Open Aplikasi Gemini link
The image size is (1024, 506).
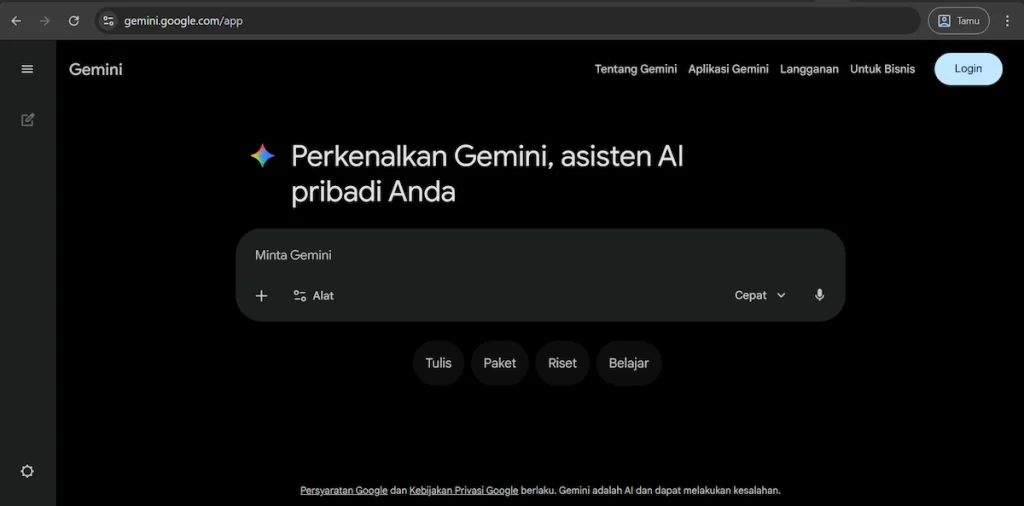pos(728,69)
